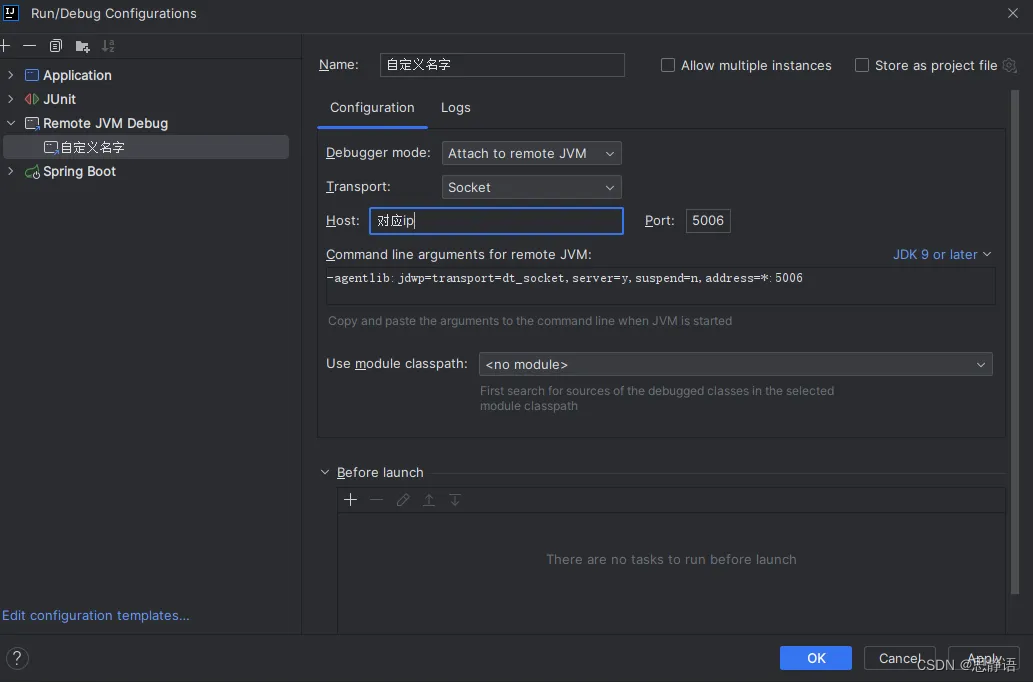Viewport: 1033px width, 682px height.
Task: Click the Name input field
Action: (x=502, y=65)
